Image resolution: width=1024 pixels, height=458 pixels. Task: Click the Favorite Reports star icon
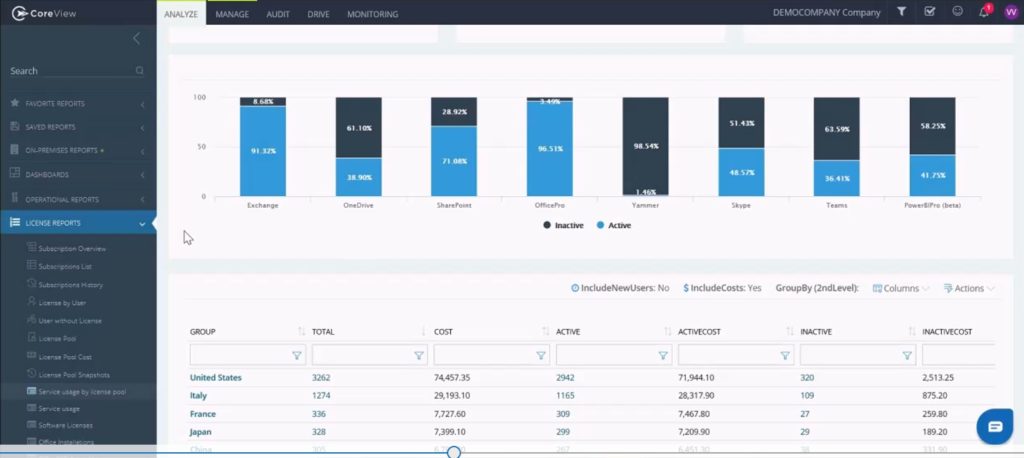(15, 103)
